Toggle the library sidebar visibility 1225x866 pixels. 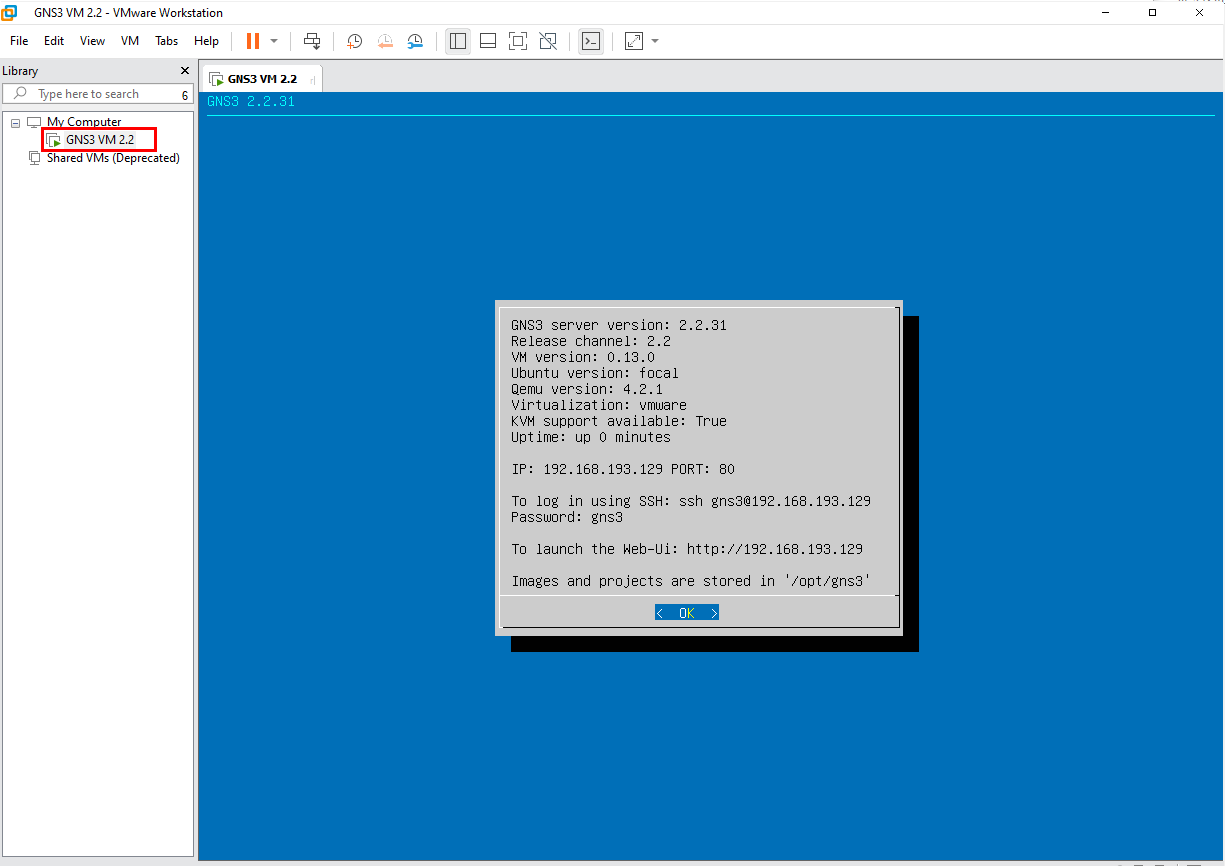[458, 41]
